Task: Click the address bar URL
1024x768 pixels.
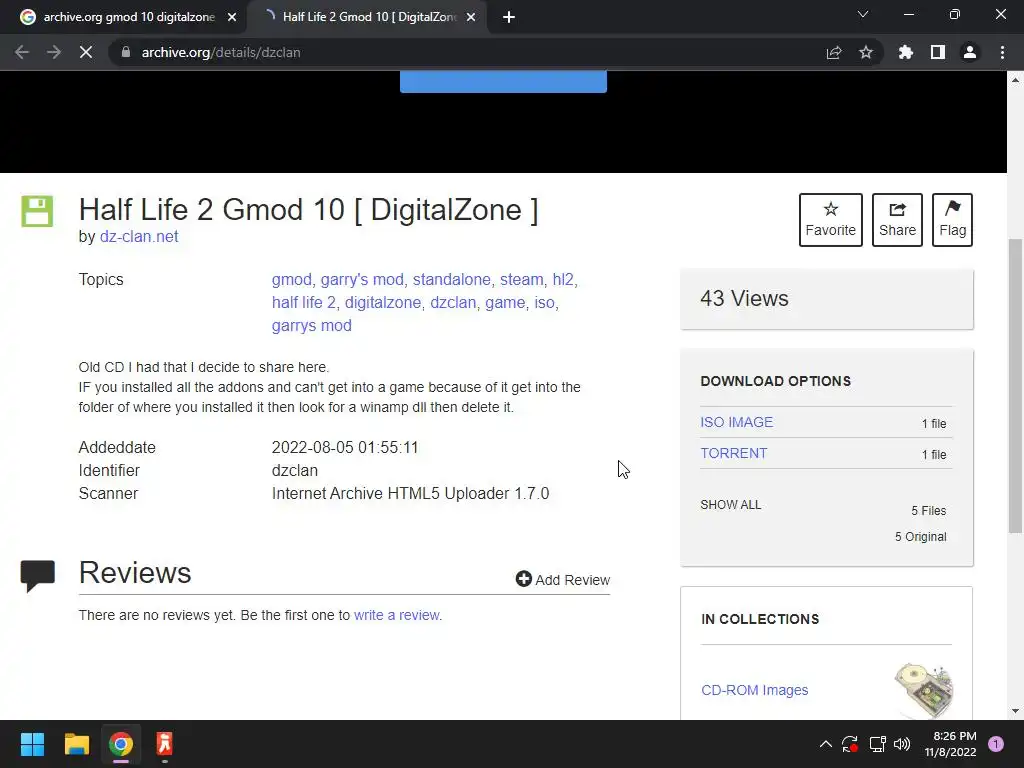Action: tap(221, 52)
